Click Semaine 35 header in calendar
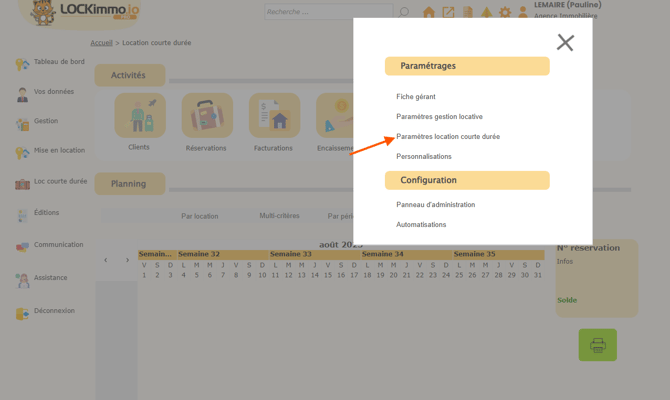 tap(499, 254)
